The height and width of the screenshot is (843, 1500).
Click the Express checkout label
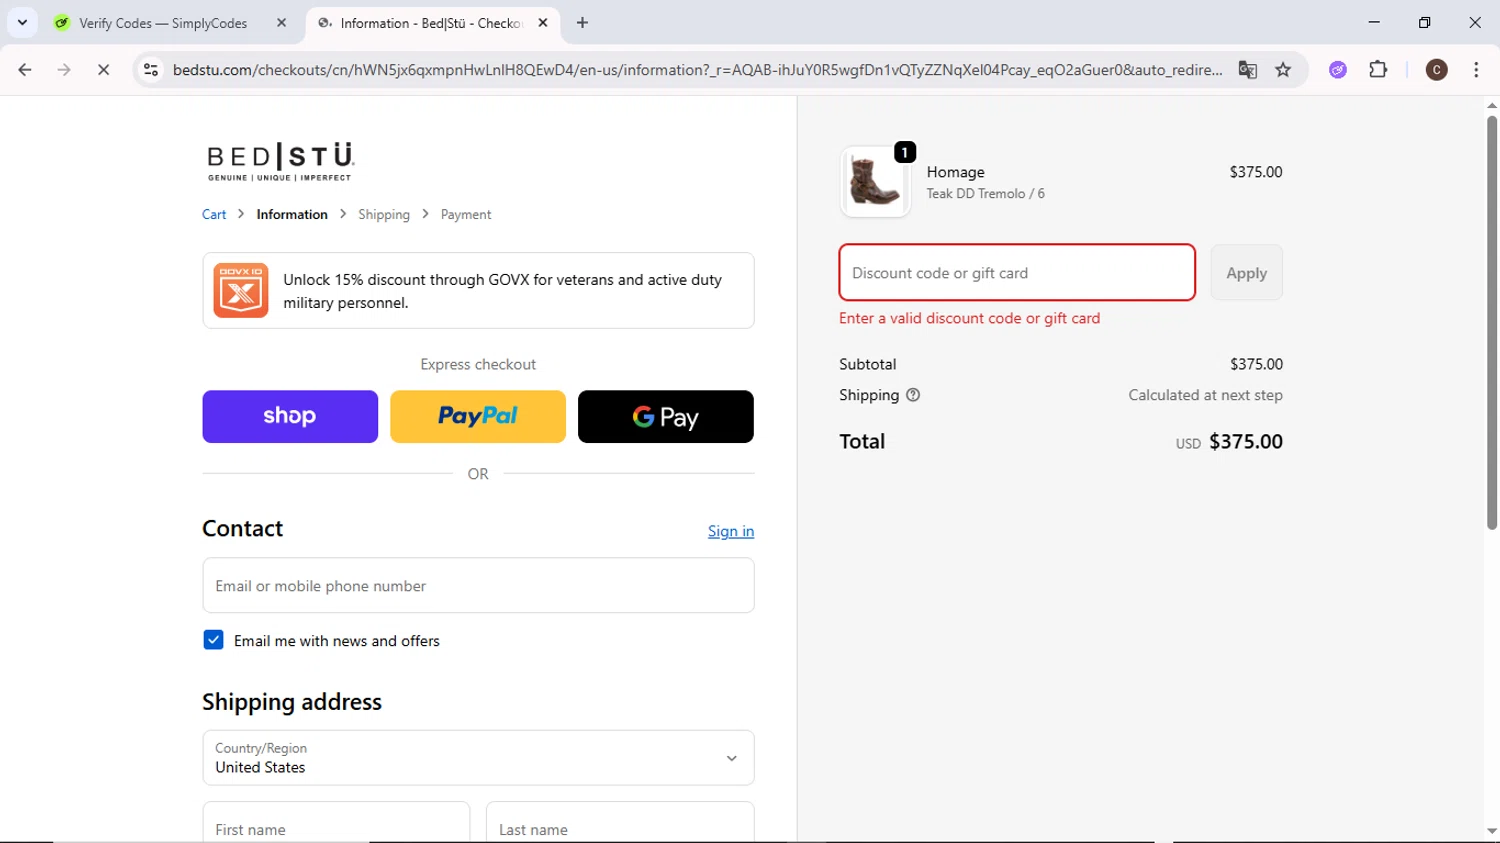478,364
